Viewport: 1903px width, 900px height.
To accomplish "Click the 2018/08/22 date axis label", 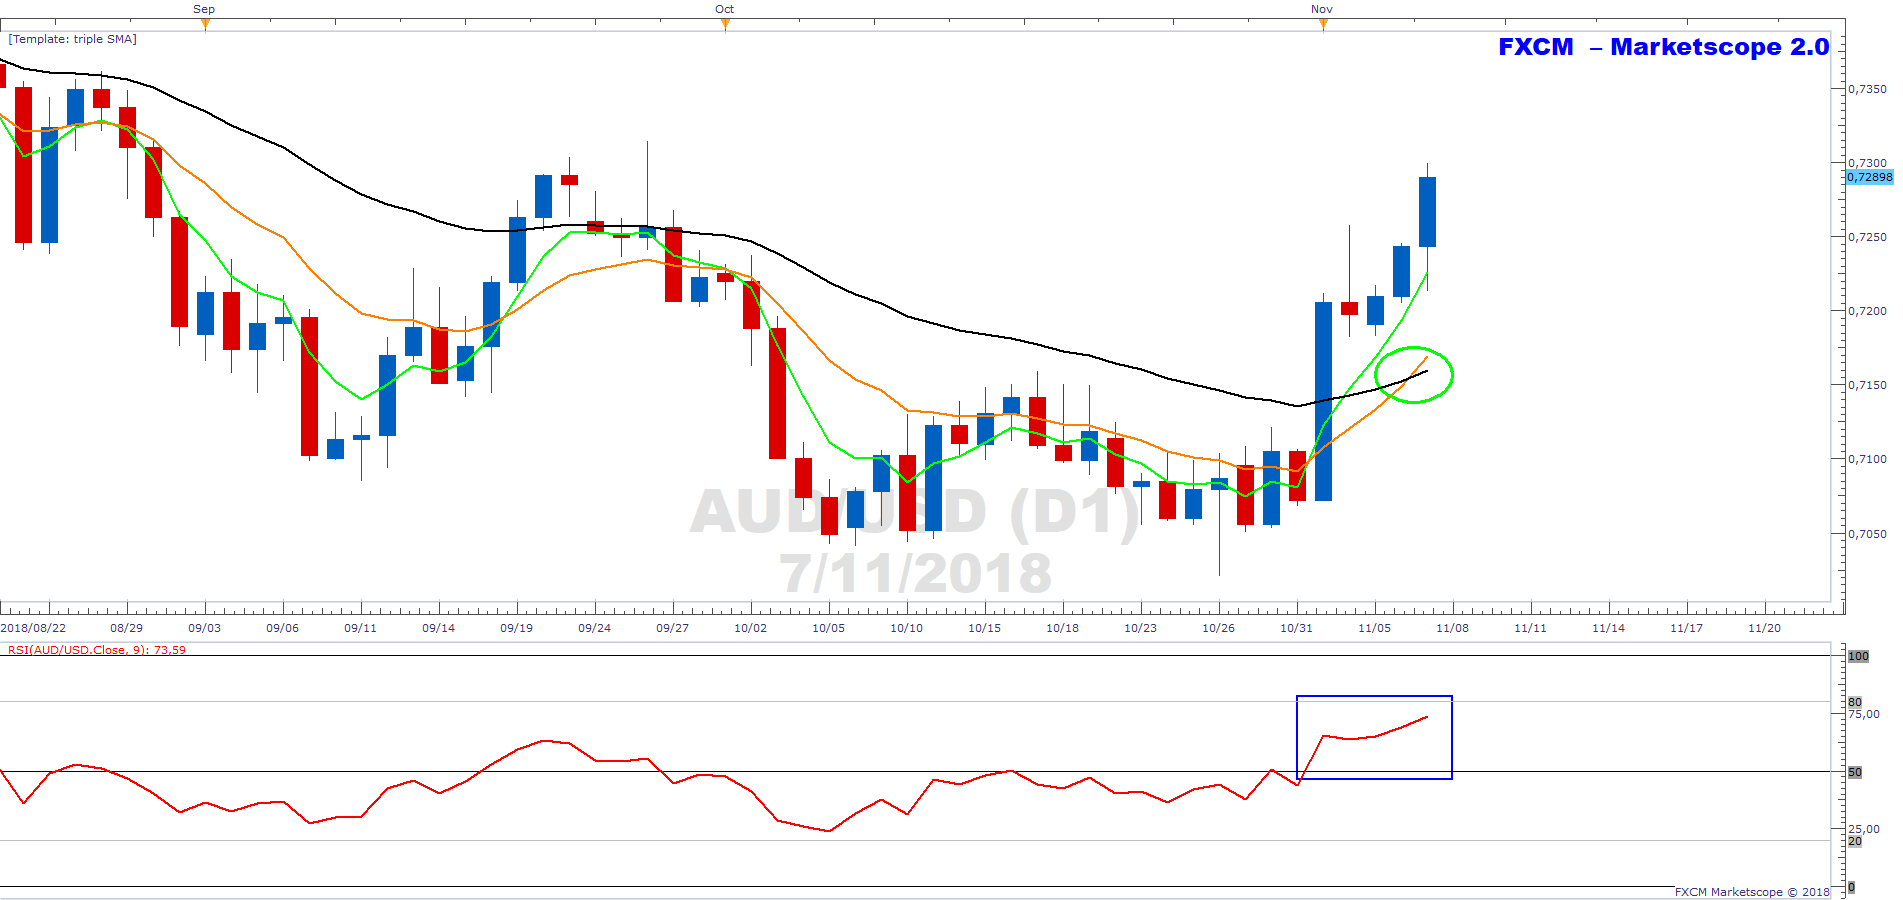I will 33,628.
